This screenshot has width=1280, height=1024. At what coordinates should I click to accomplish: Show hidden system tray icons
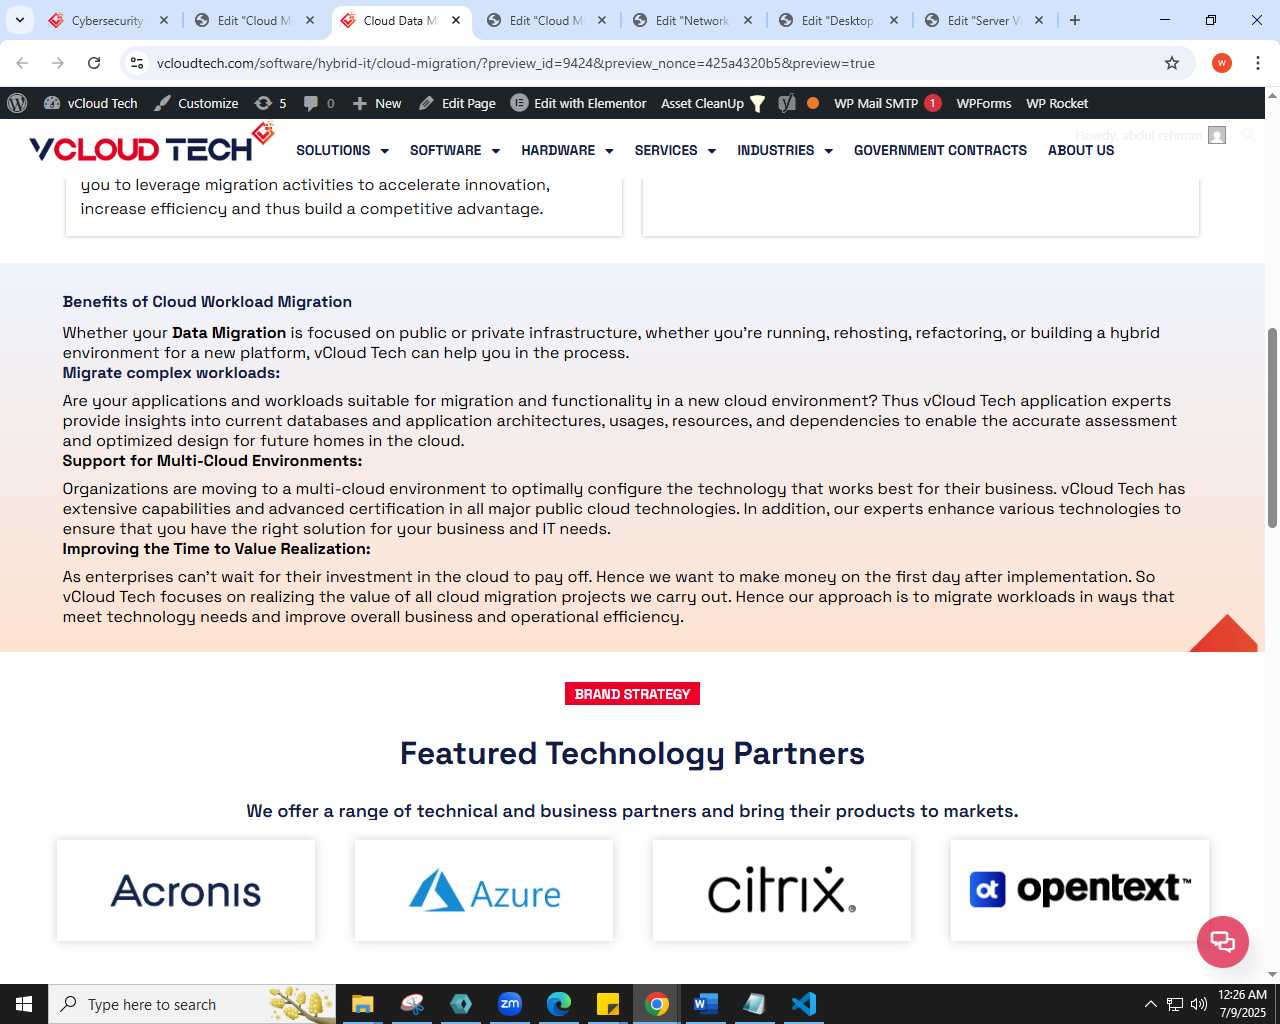[x=1150, y=1004]
